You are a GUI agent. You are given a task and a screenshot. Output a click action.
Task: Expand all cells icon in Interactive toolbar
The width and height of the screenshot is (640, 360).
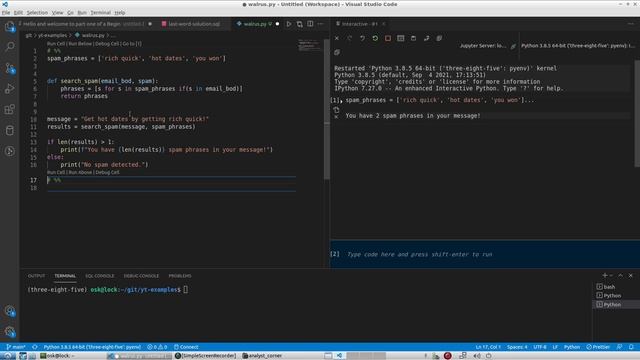pyautogui.click(x=439, y=38)
